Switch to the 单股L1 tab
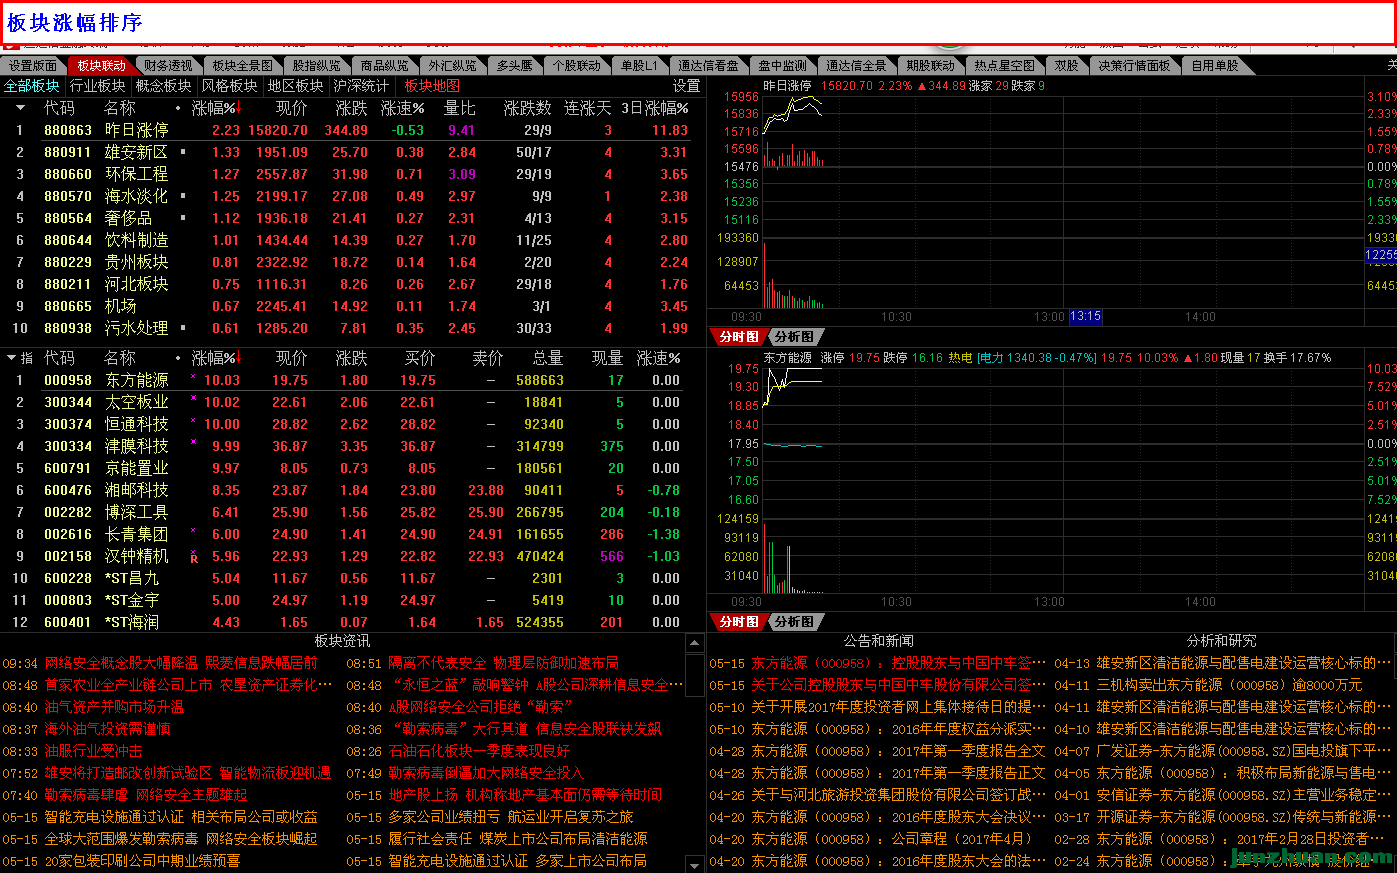Viewport: 1397px width, 873px height. [639, 65]
